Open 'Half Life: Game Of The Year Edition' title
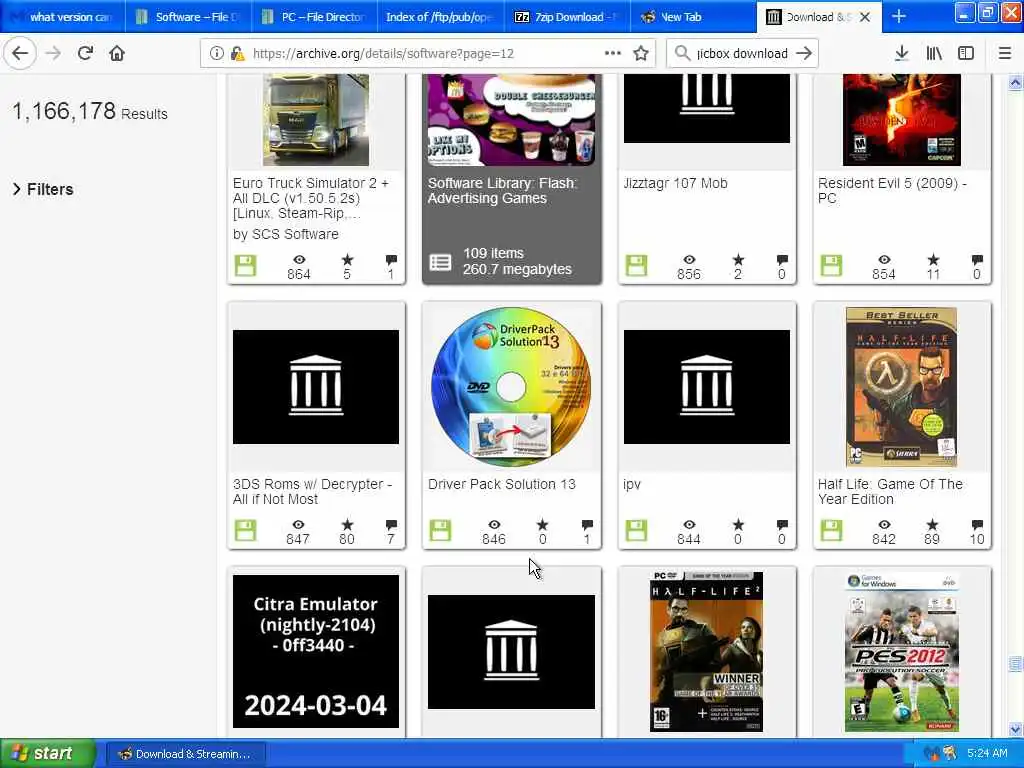 tap(890, 492)
